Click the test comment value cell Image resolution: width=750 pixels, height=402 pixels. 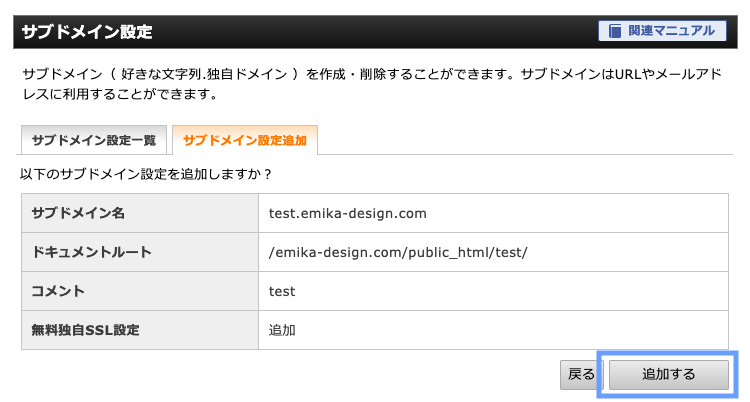tap(282, 291)
